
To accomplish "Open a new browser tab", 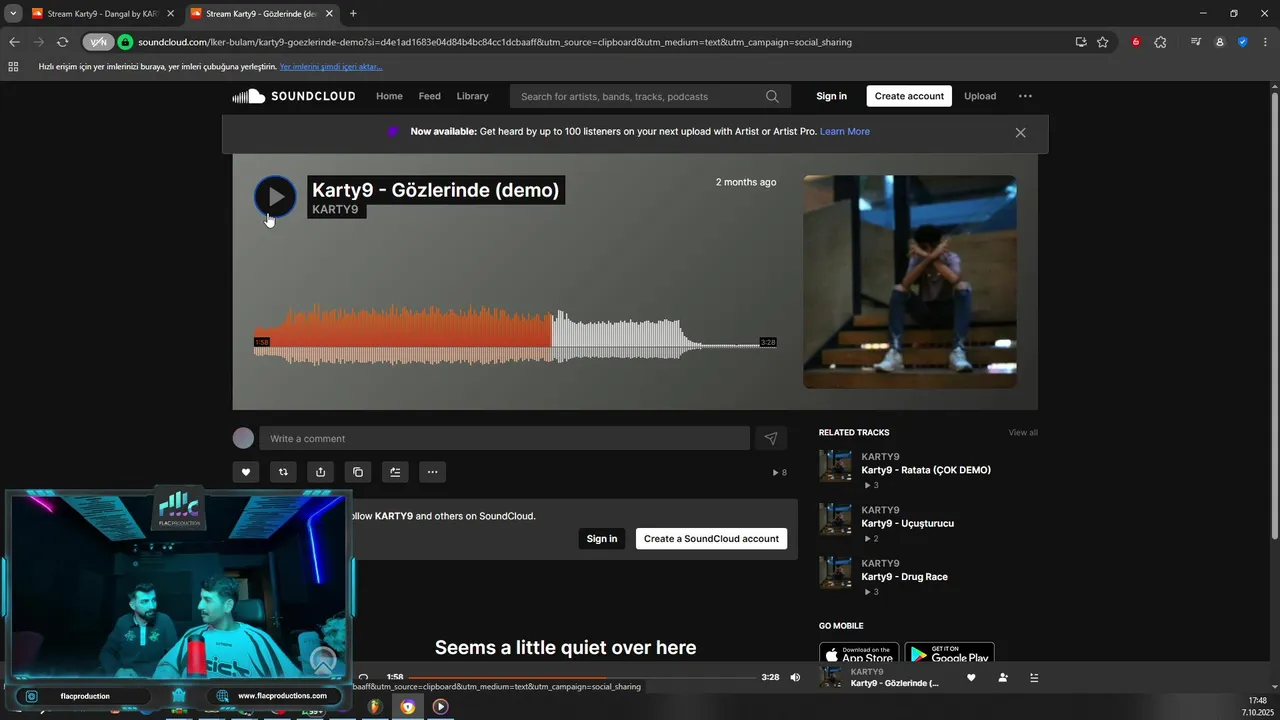I will click(x=353, y=14).
